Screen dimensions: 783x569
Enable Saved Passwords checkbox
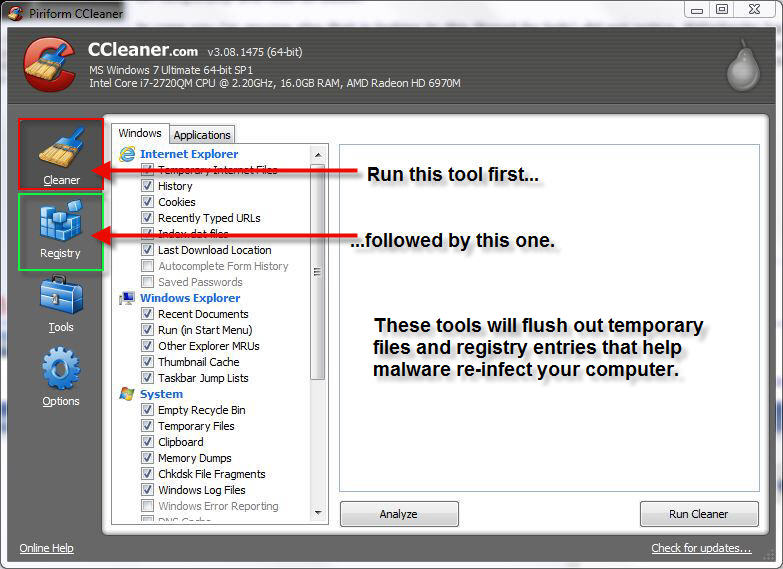click(147, 282)
